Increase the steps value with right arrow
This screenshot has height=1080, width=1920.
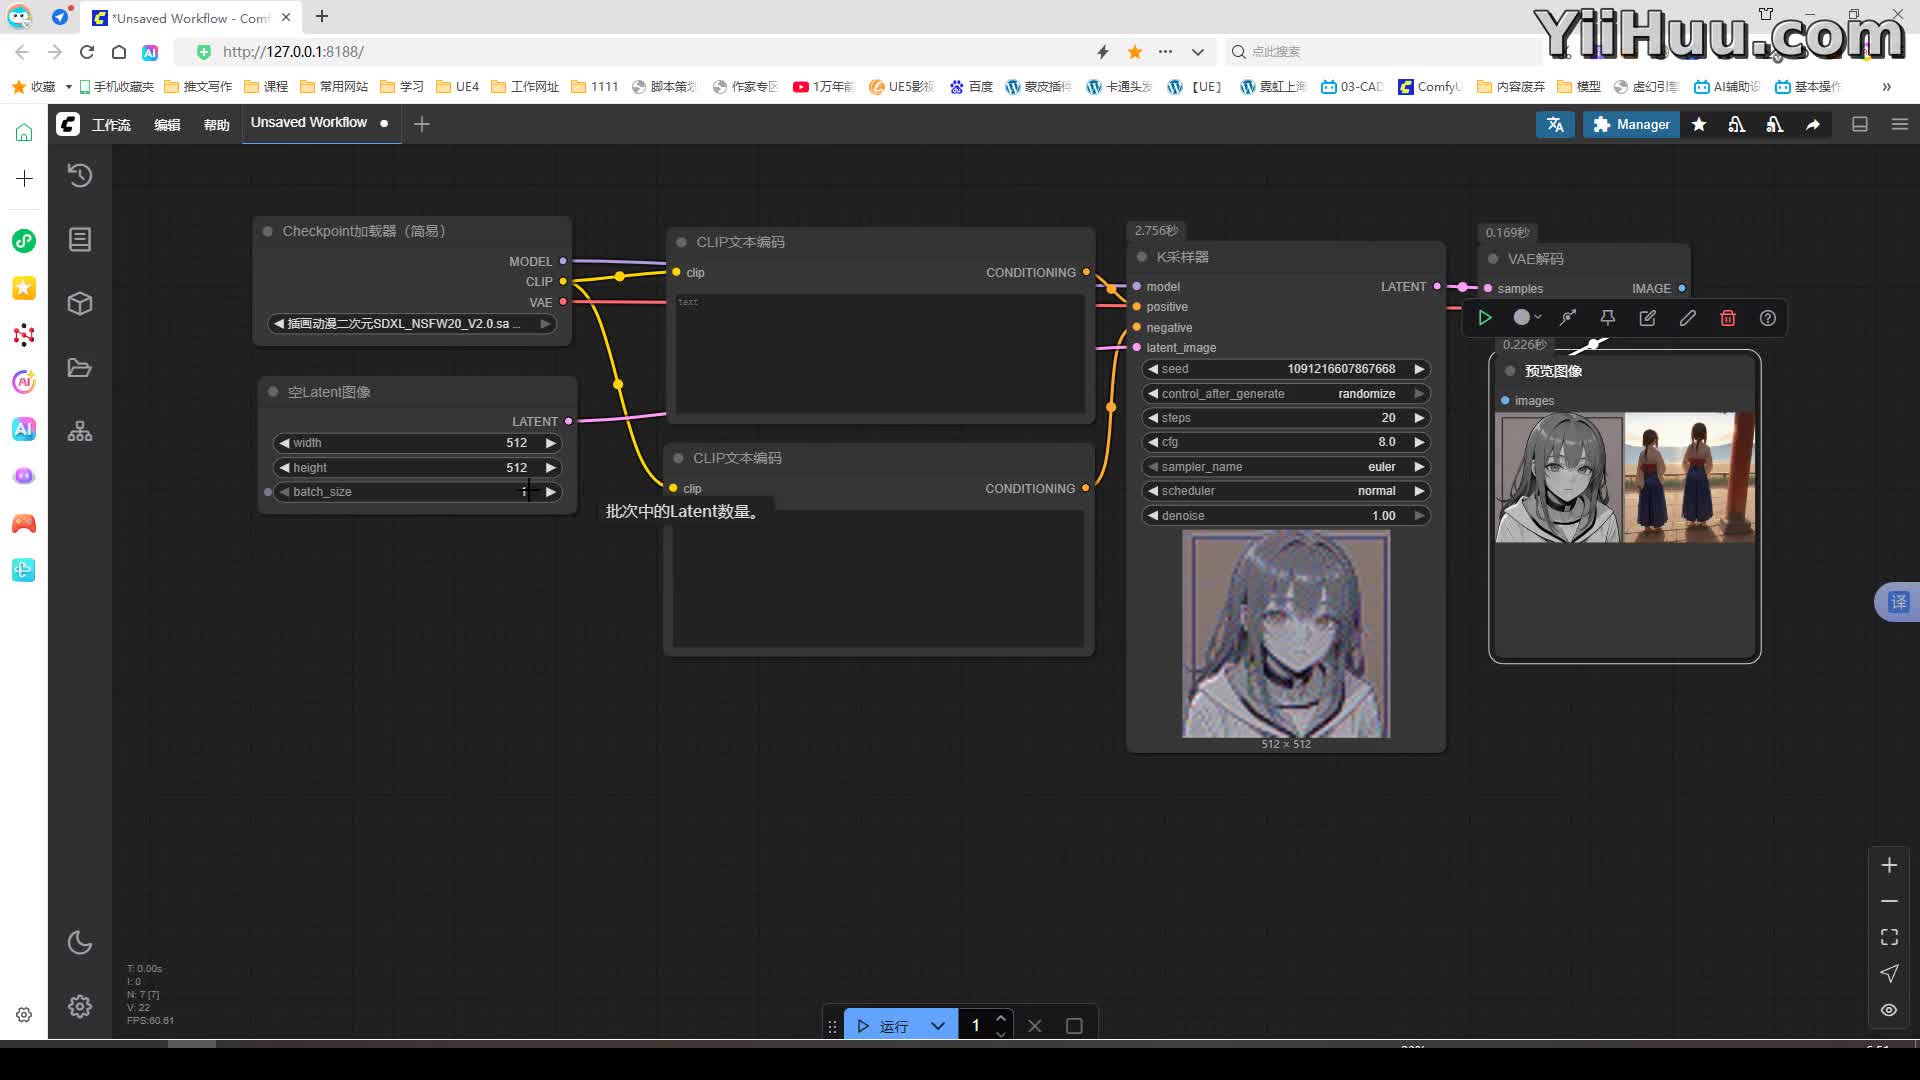coord(1419,418)
